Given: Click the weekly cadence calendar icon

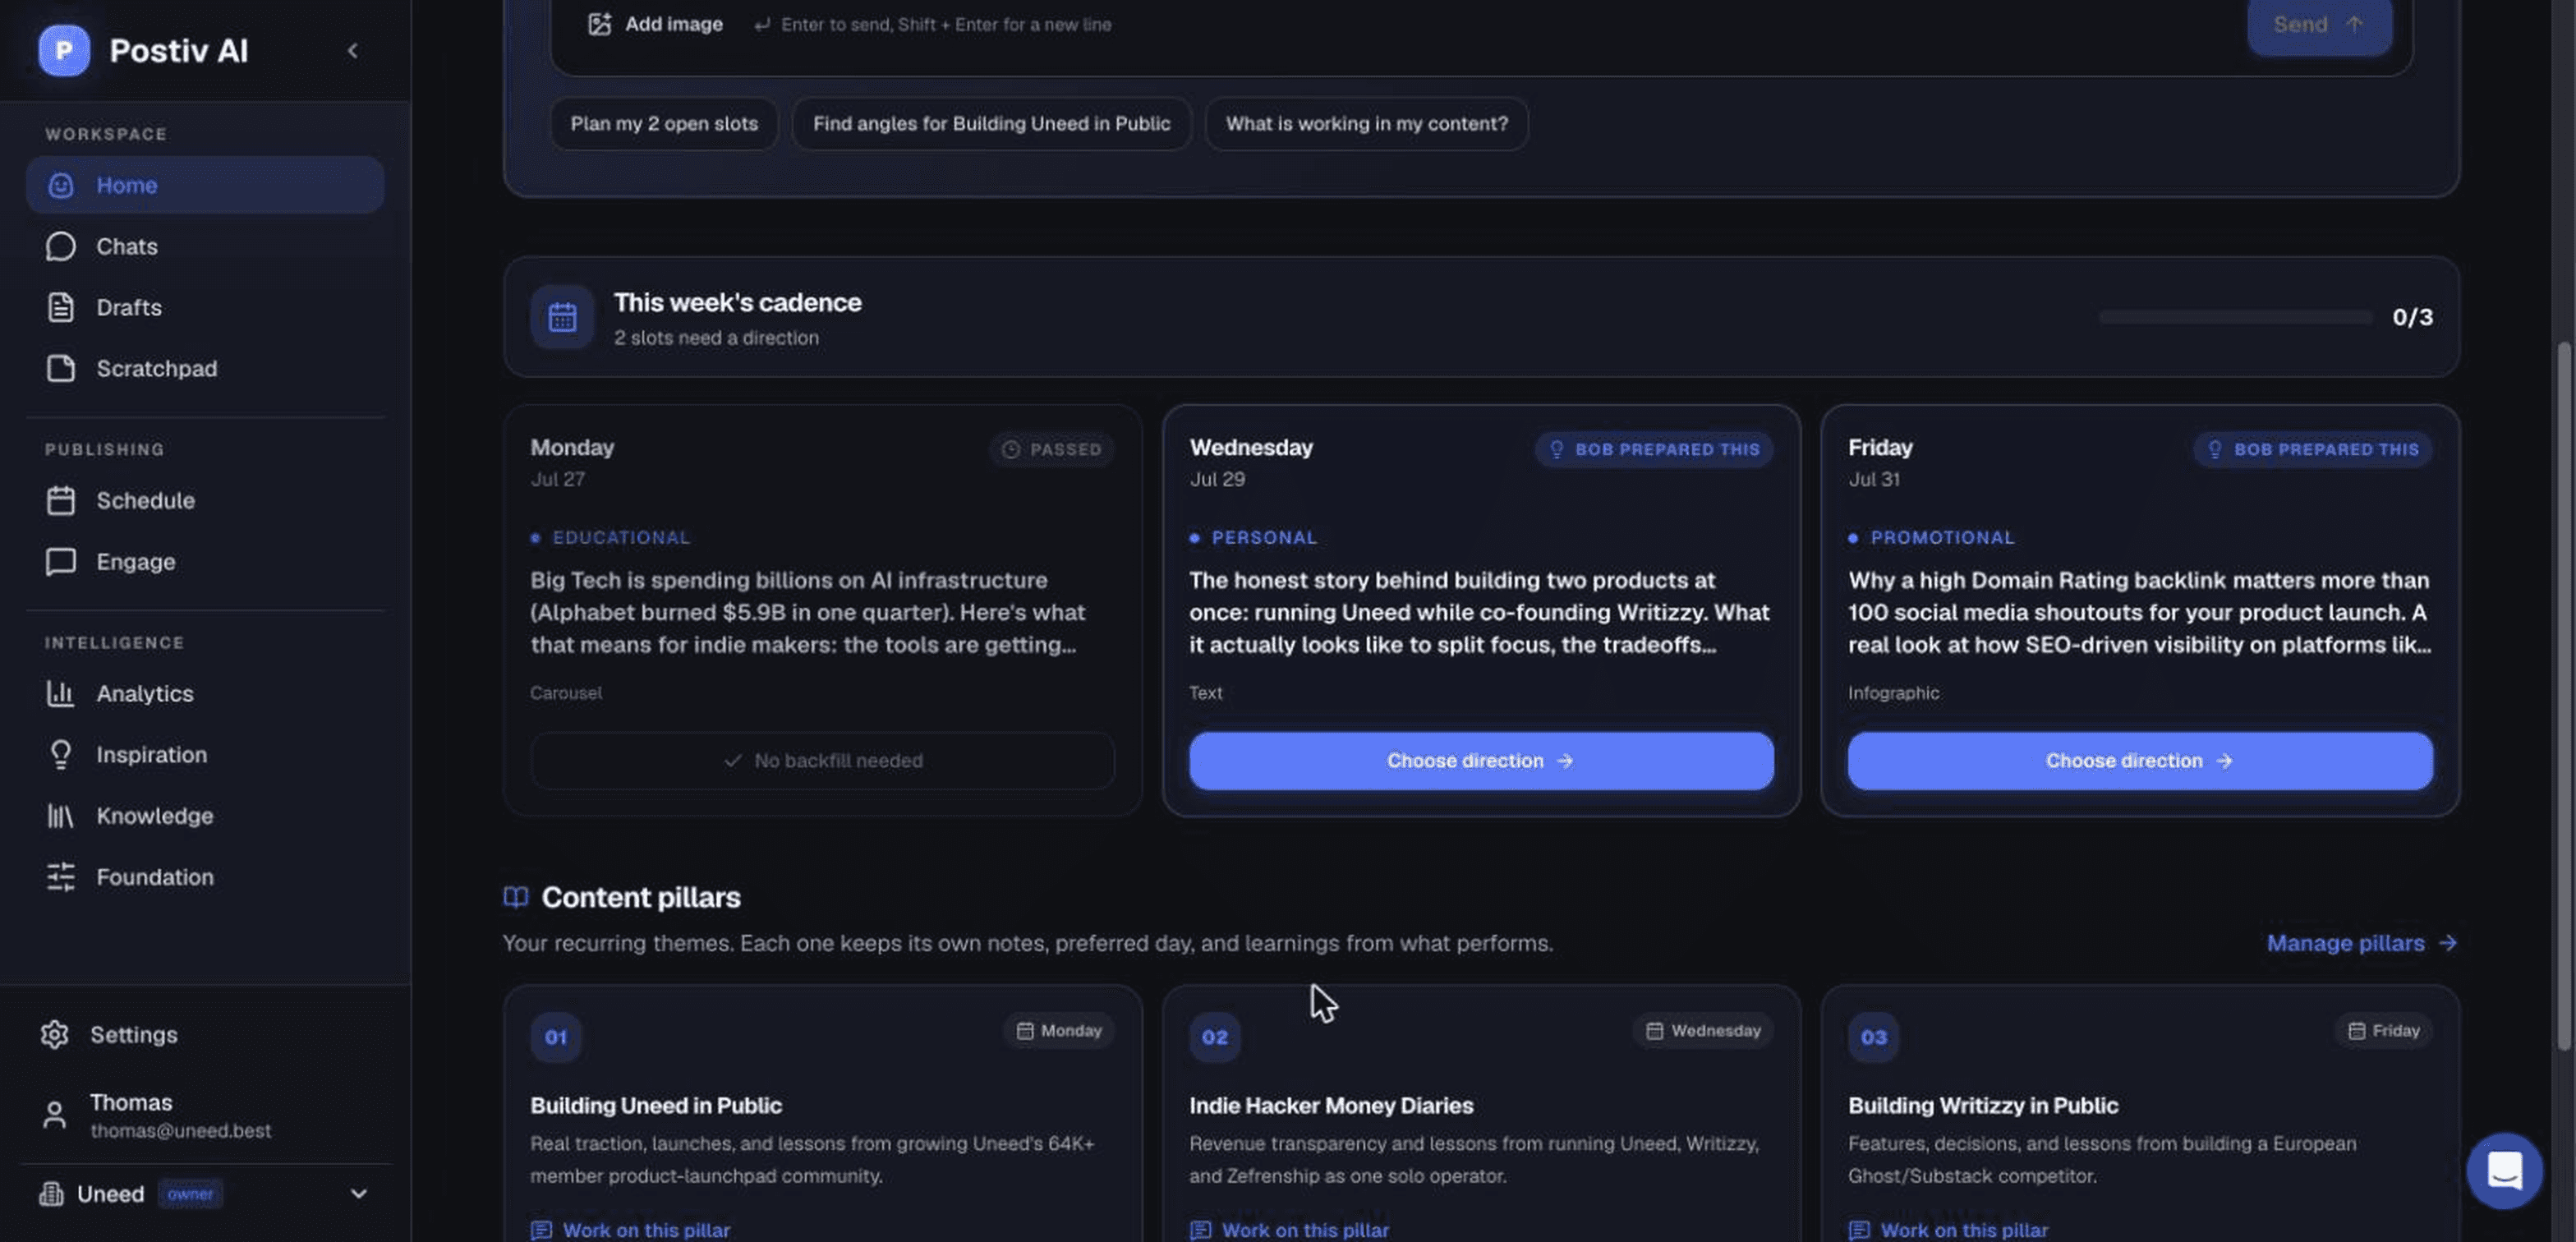Looking at the screenshot, I should (x=562, y=317).
